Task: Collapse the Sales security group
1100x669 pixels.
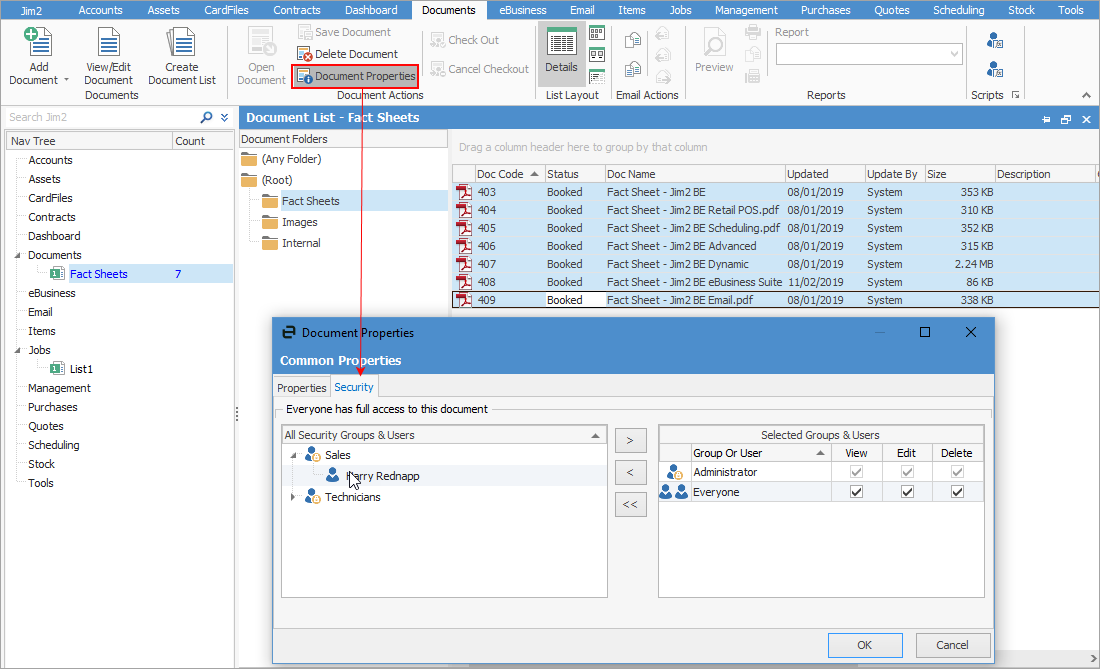Action: coord(293,455)
